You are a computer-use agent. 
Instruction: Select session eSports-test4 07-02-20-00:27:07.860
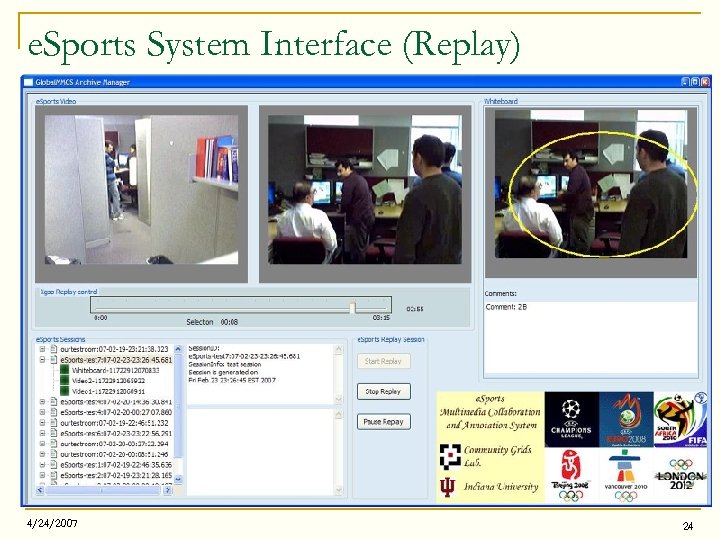pyautogui.click(x=116, y=412)
